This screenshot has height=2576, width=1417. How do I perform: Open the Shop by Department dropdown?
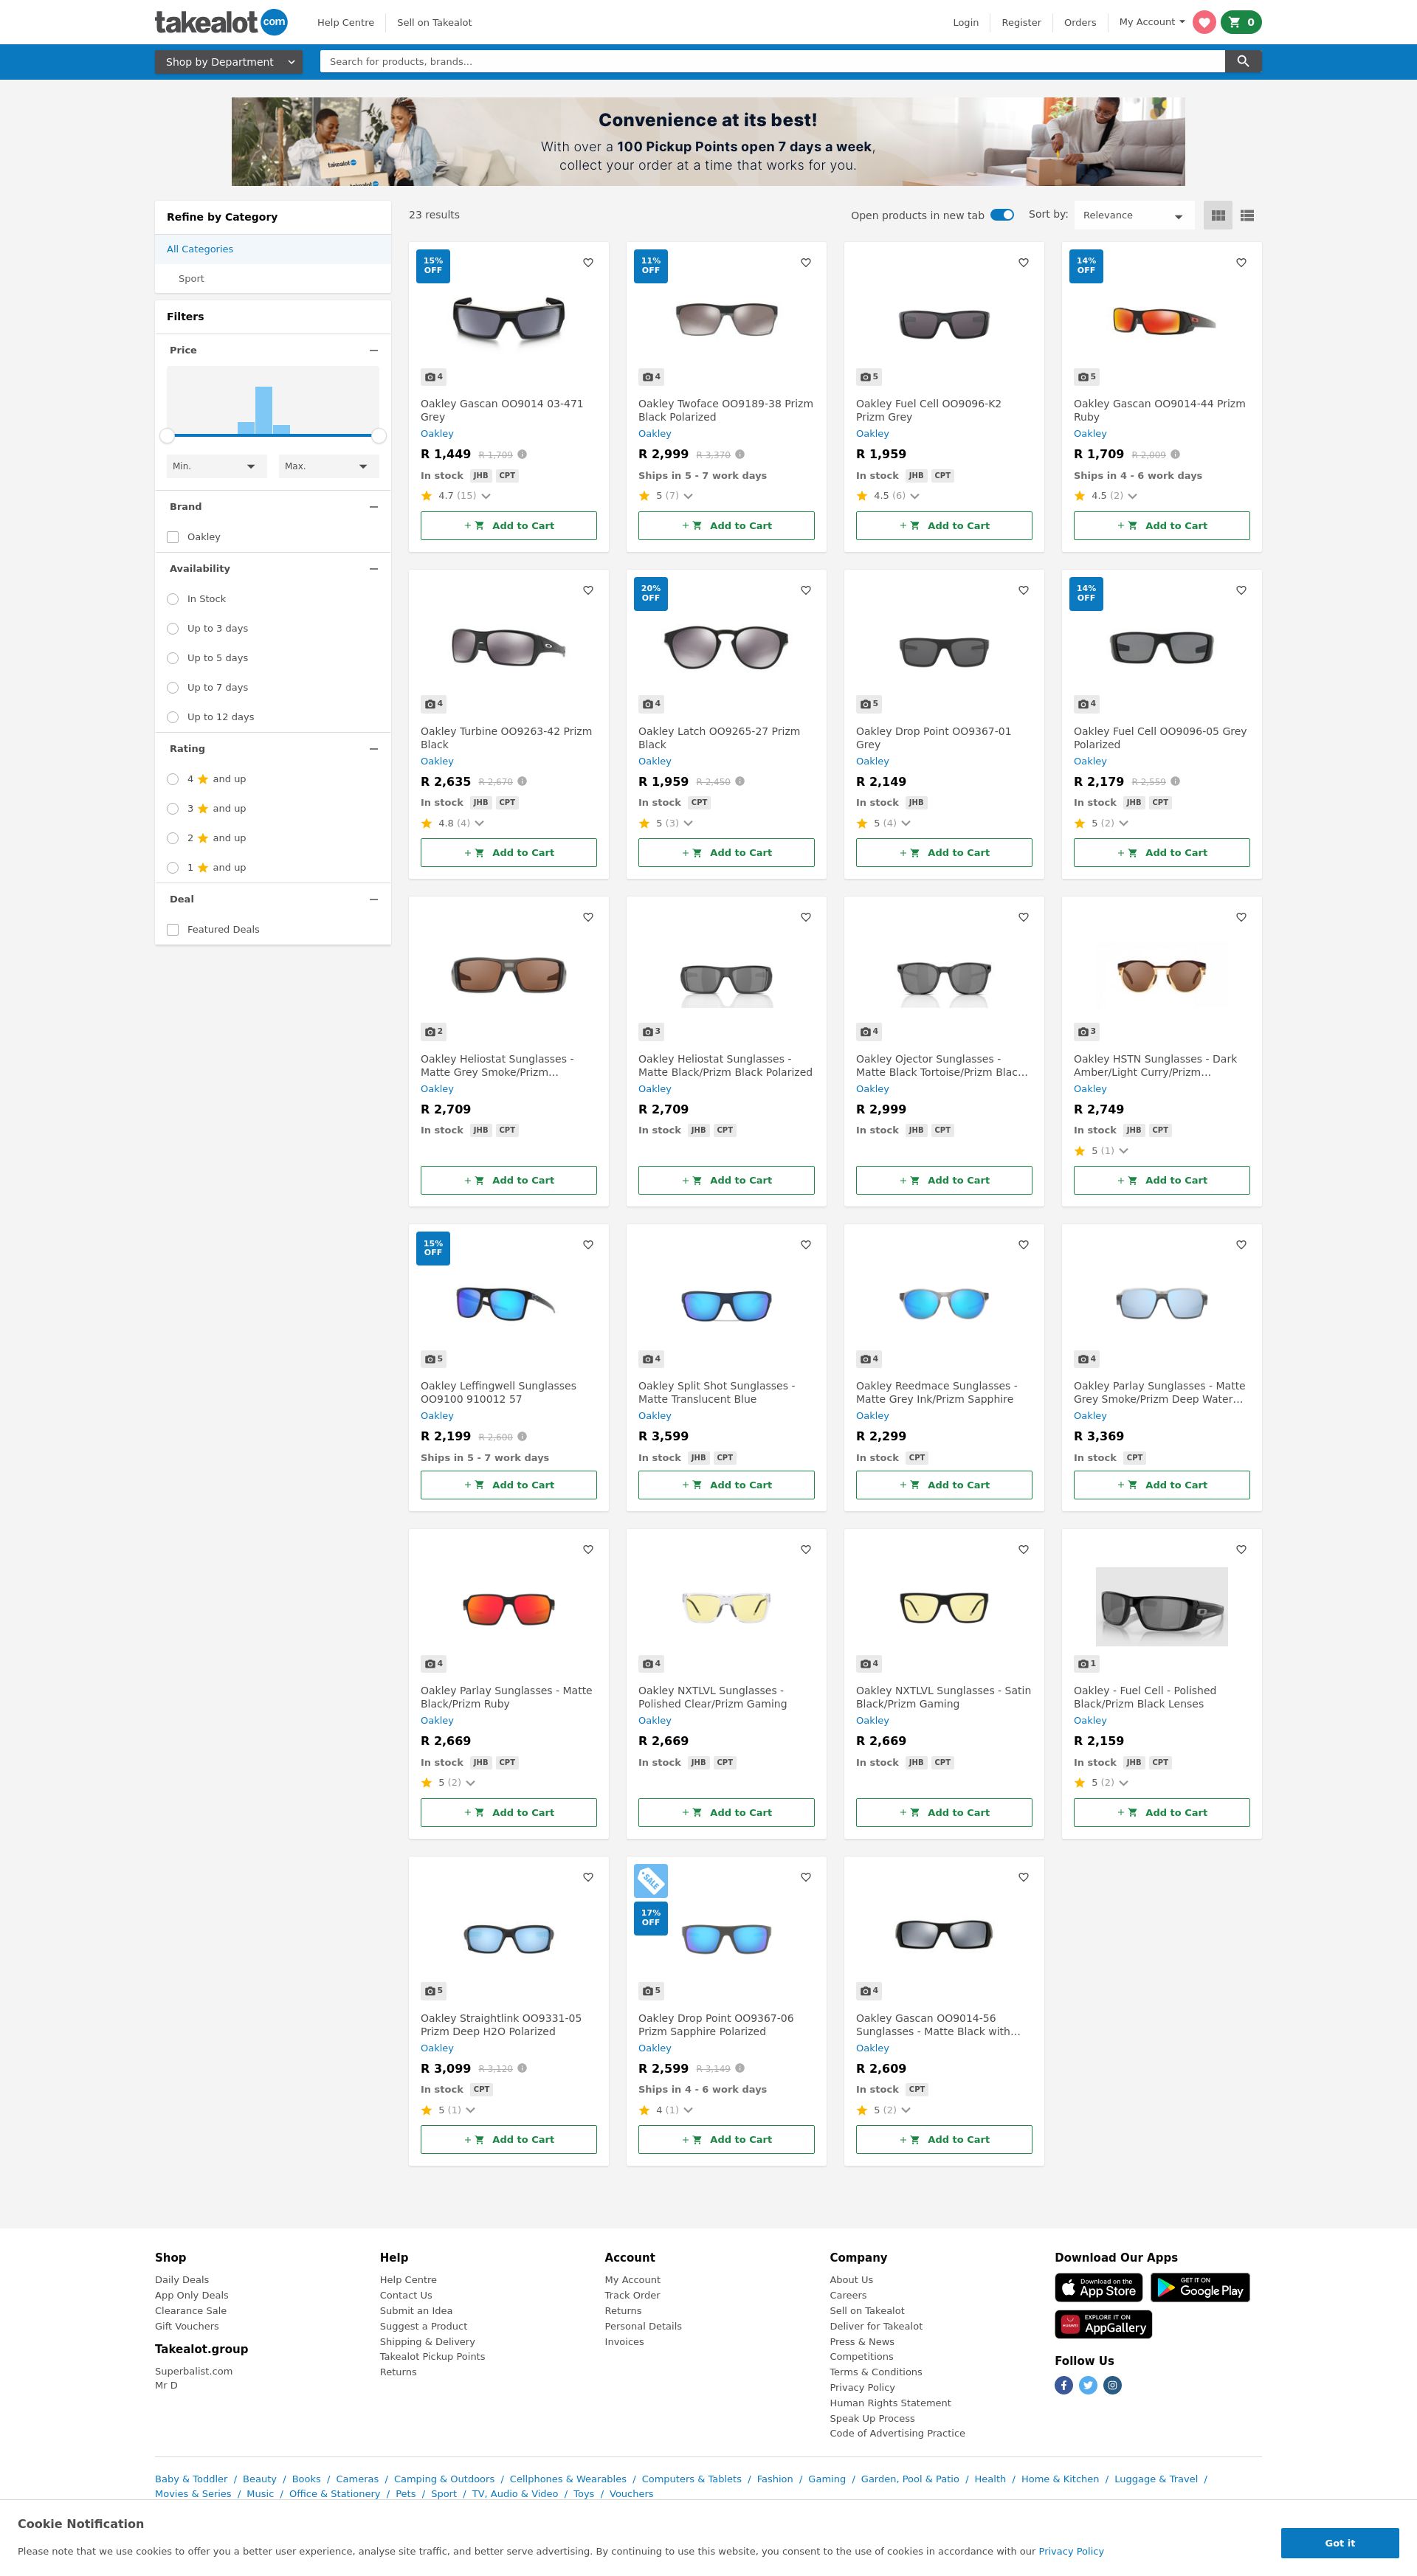pos(228,62)
